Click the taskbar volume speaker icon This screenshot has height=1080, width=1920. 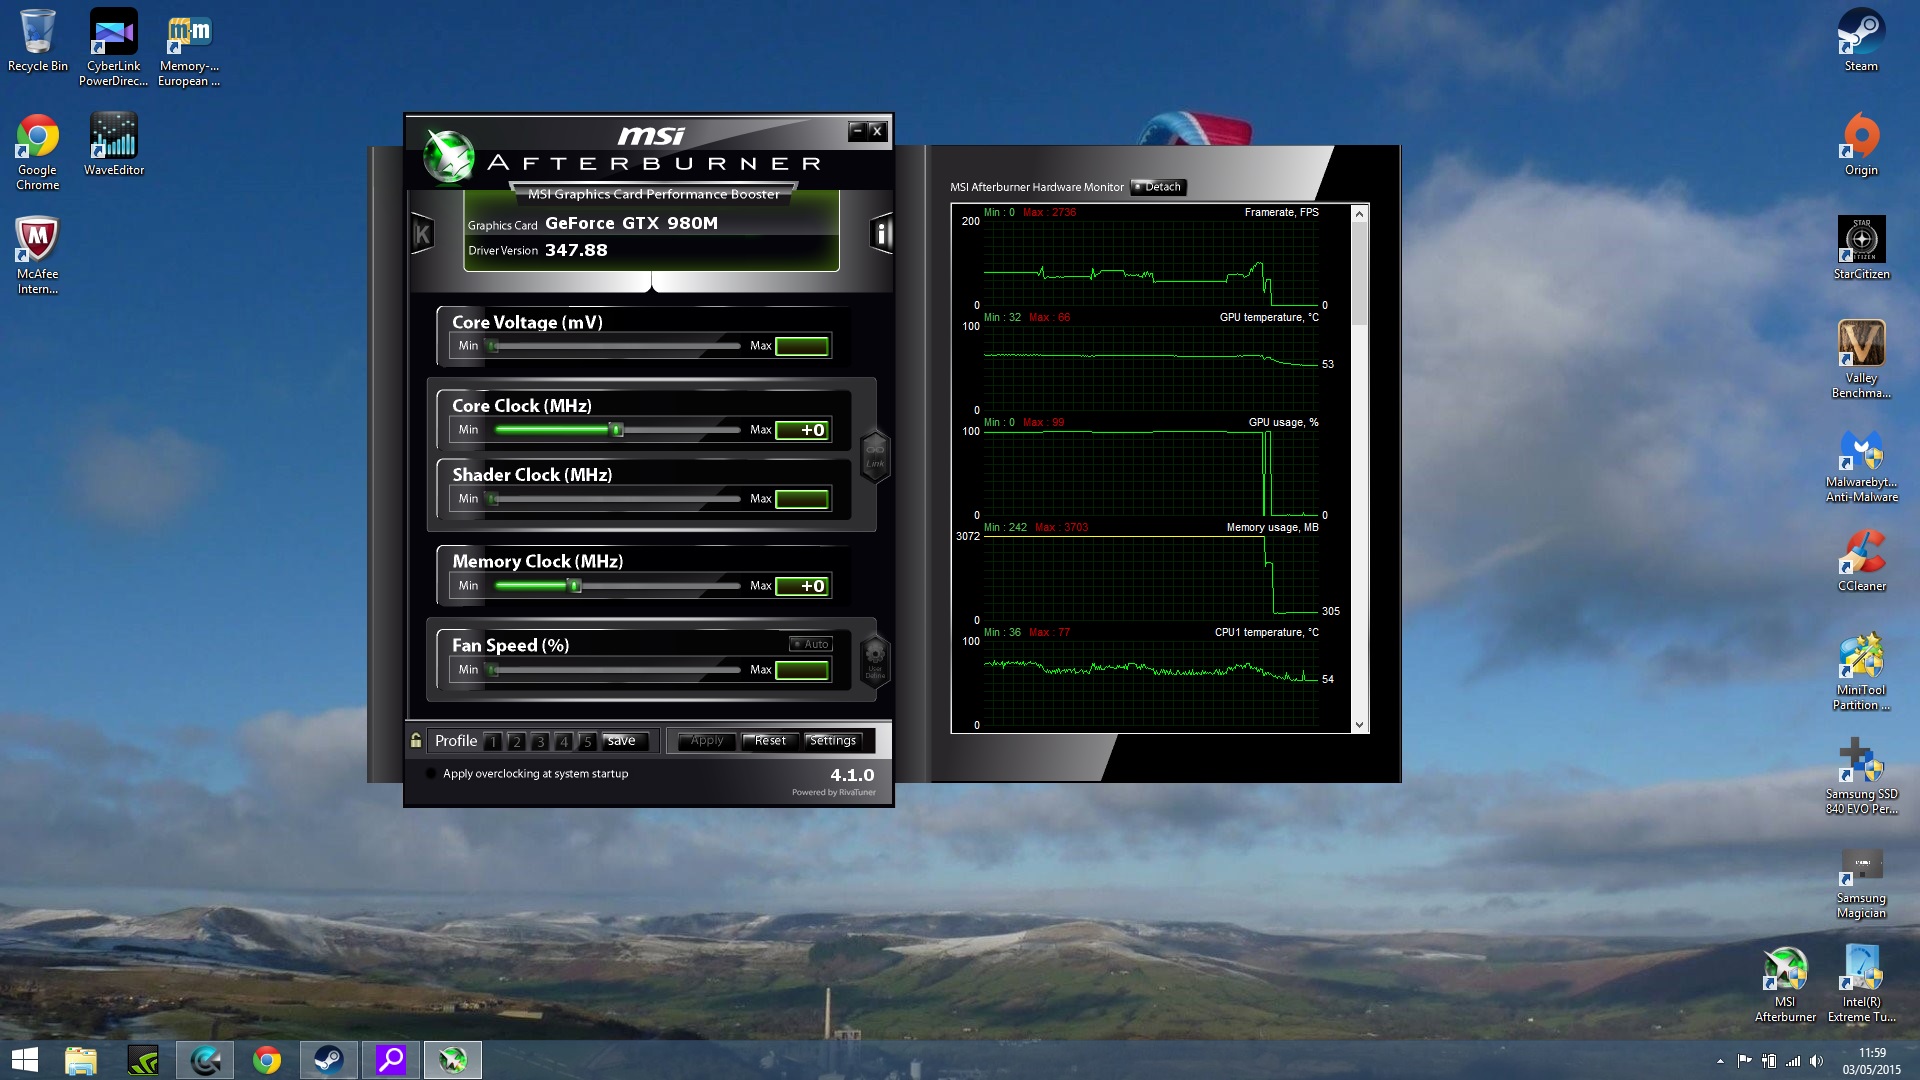click(1816, 1061)
